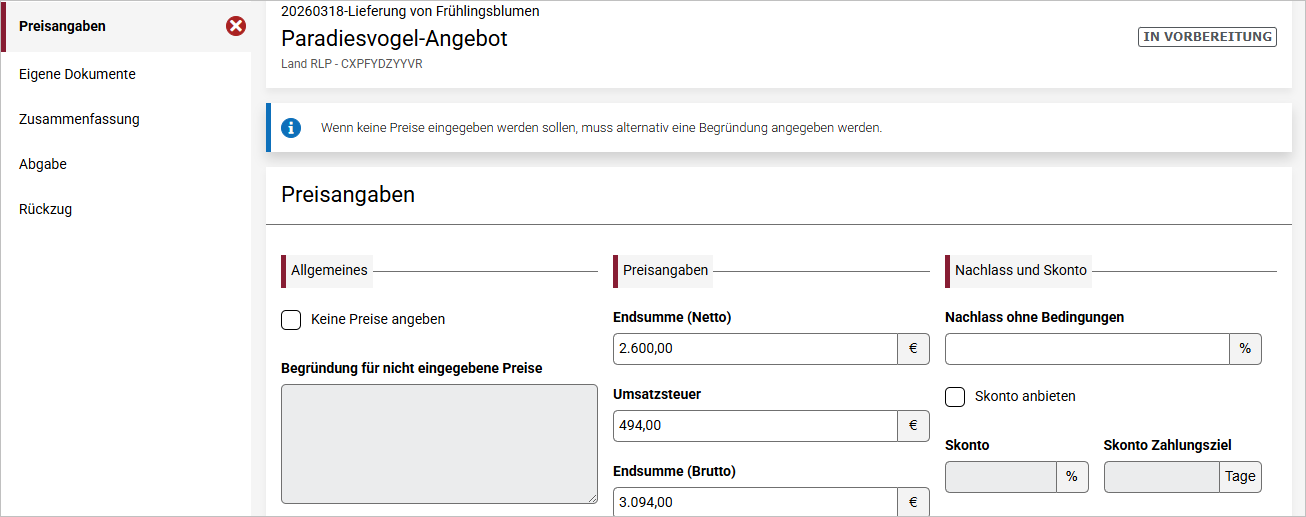The width and height of the screenshot is (1306, 517).
Task: Click the blue info icon in notice
Action: point(291,127)
